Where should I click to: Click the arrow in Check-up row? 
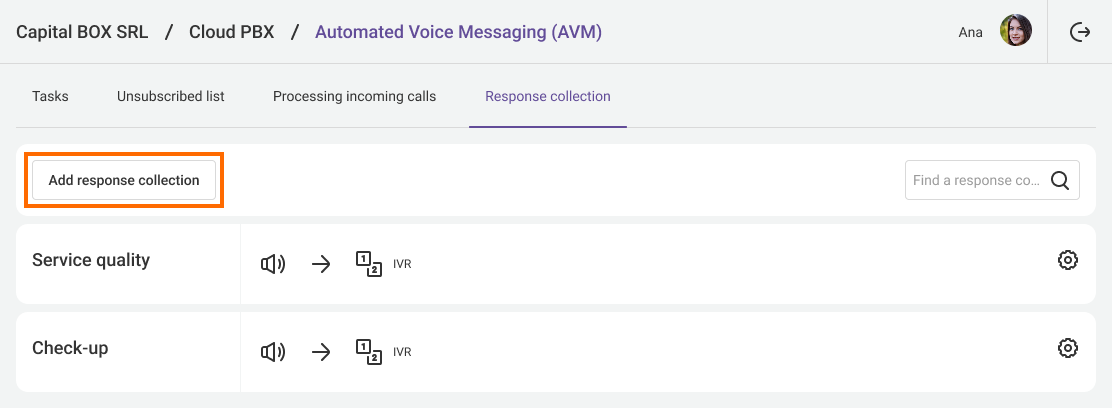321,352
